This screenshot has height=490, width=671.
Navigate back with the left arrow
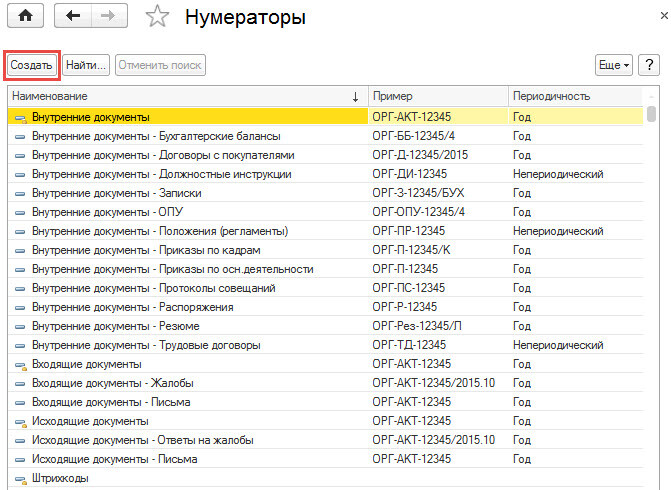point(73,16)
